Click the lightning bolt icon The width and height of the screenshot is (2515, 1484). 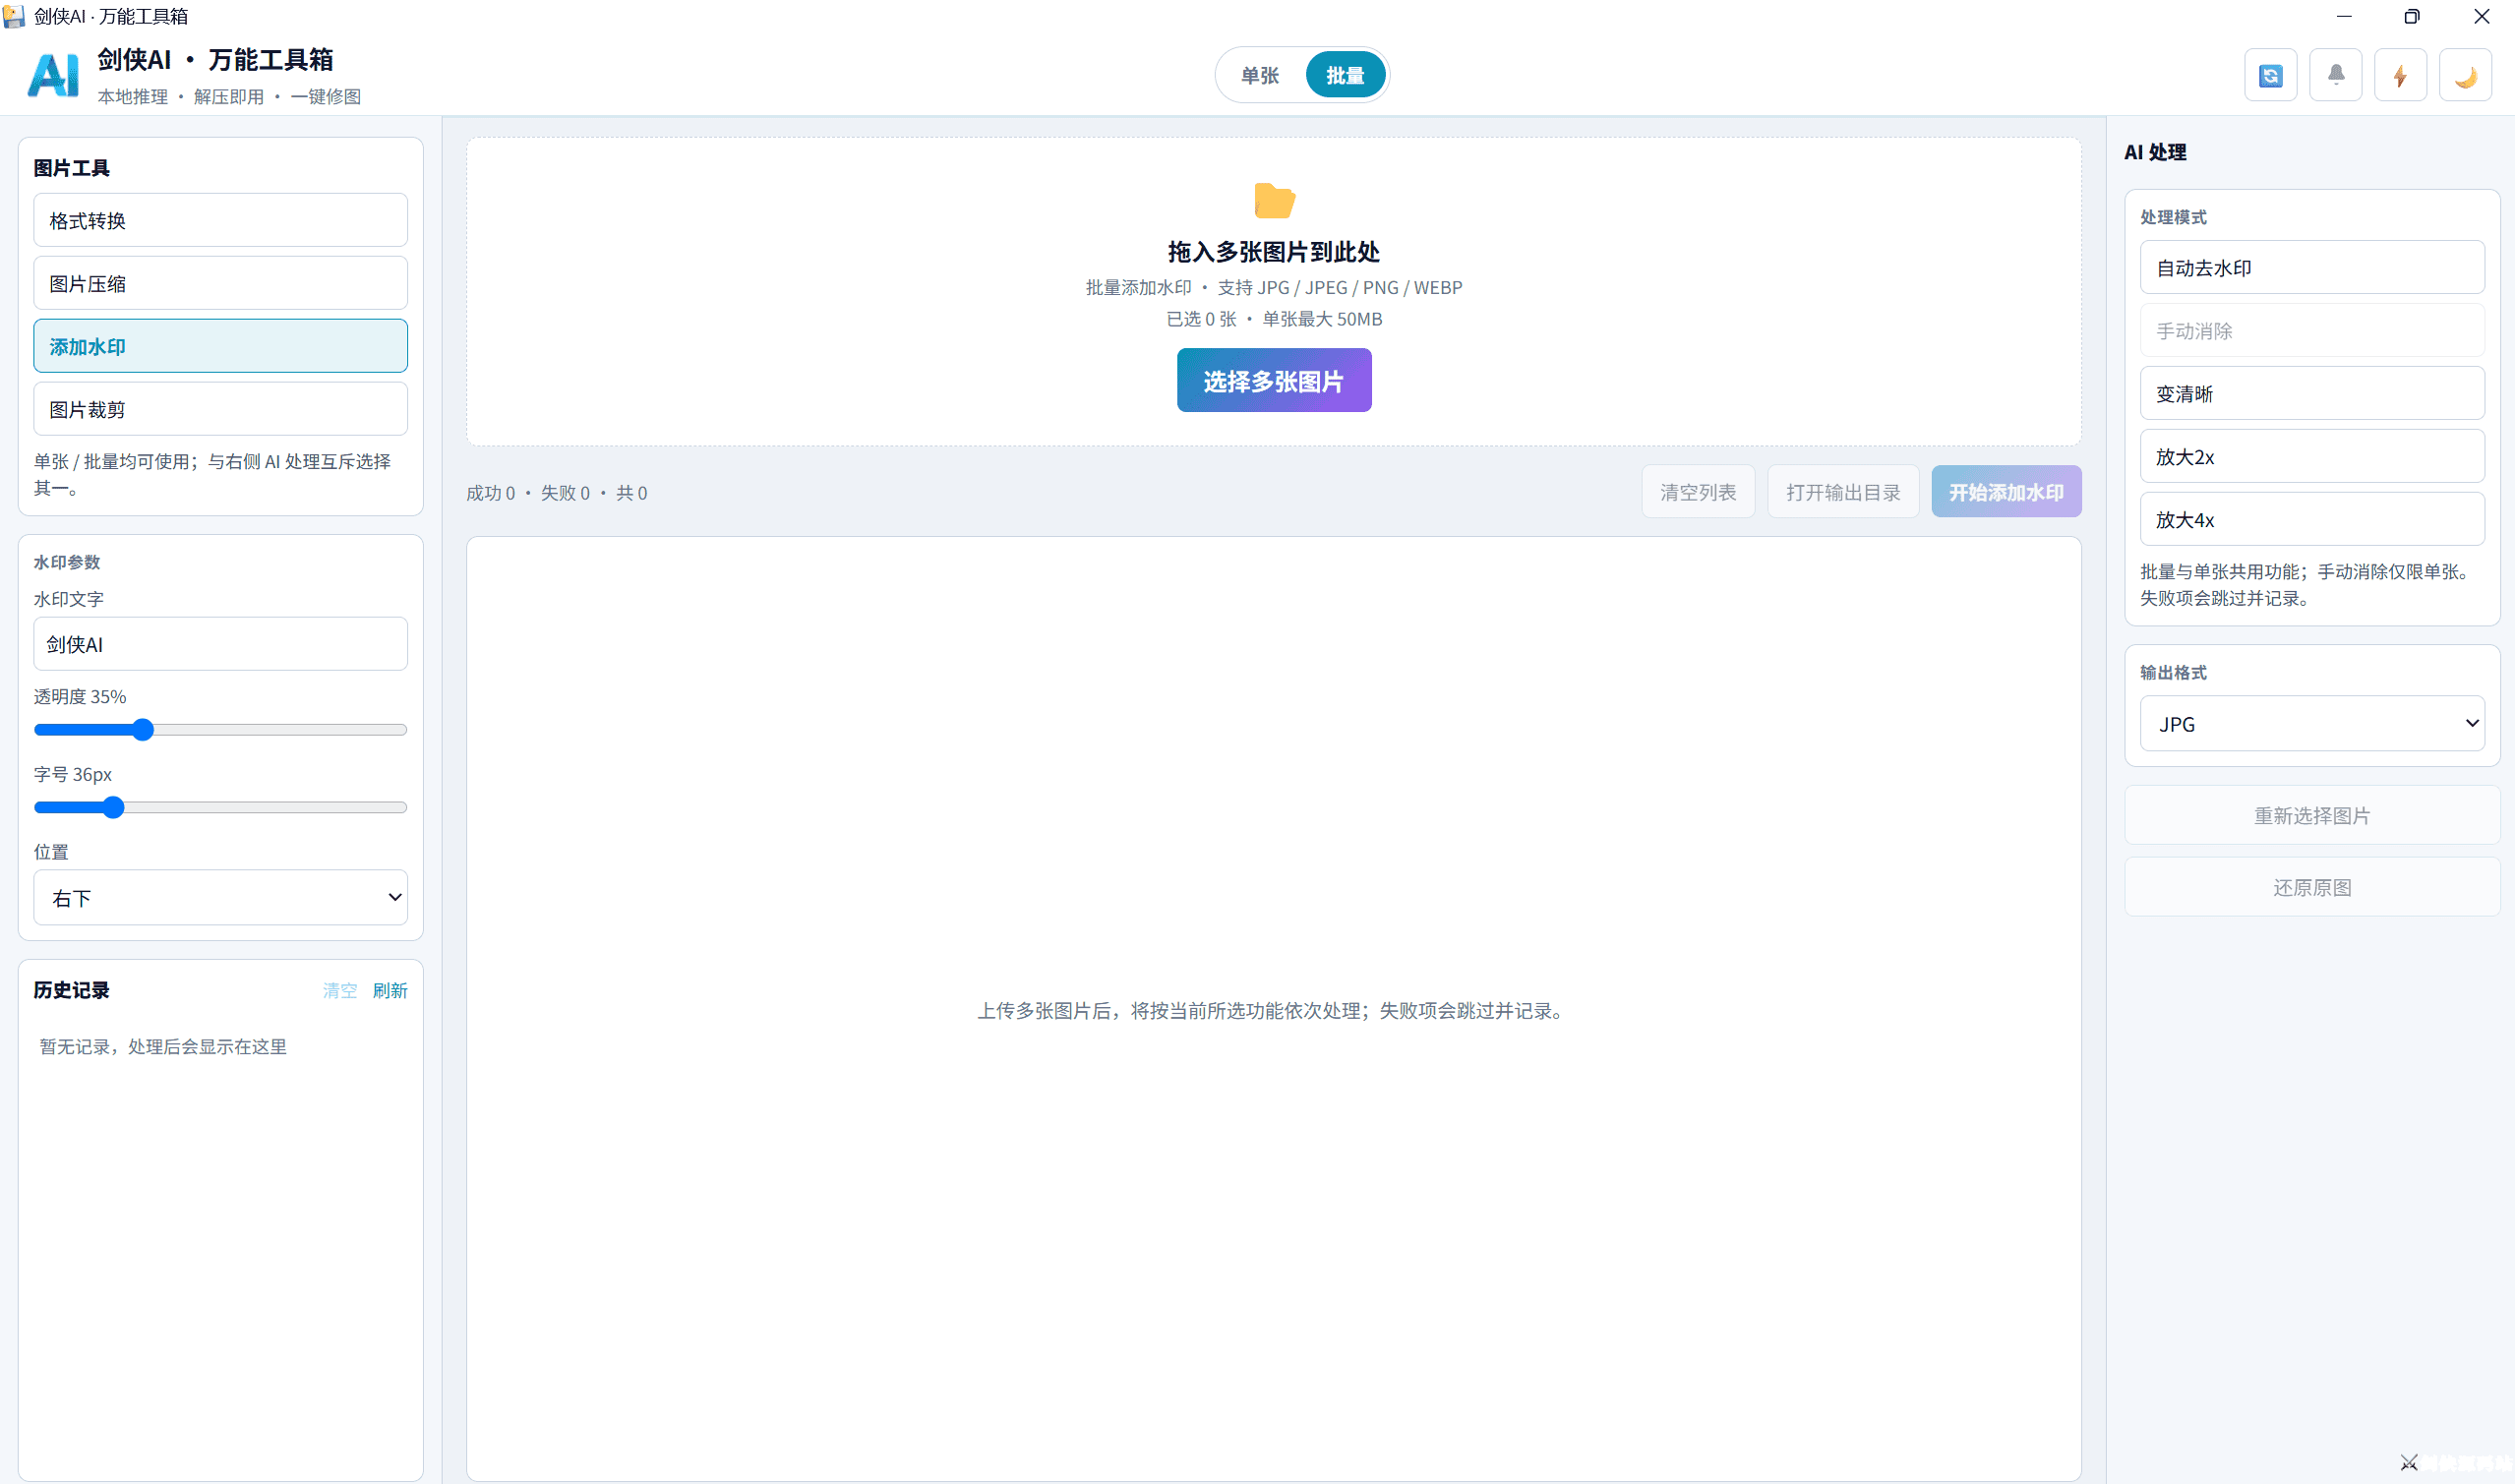[x=2400, y=75]
